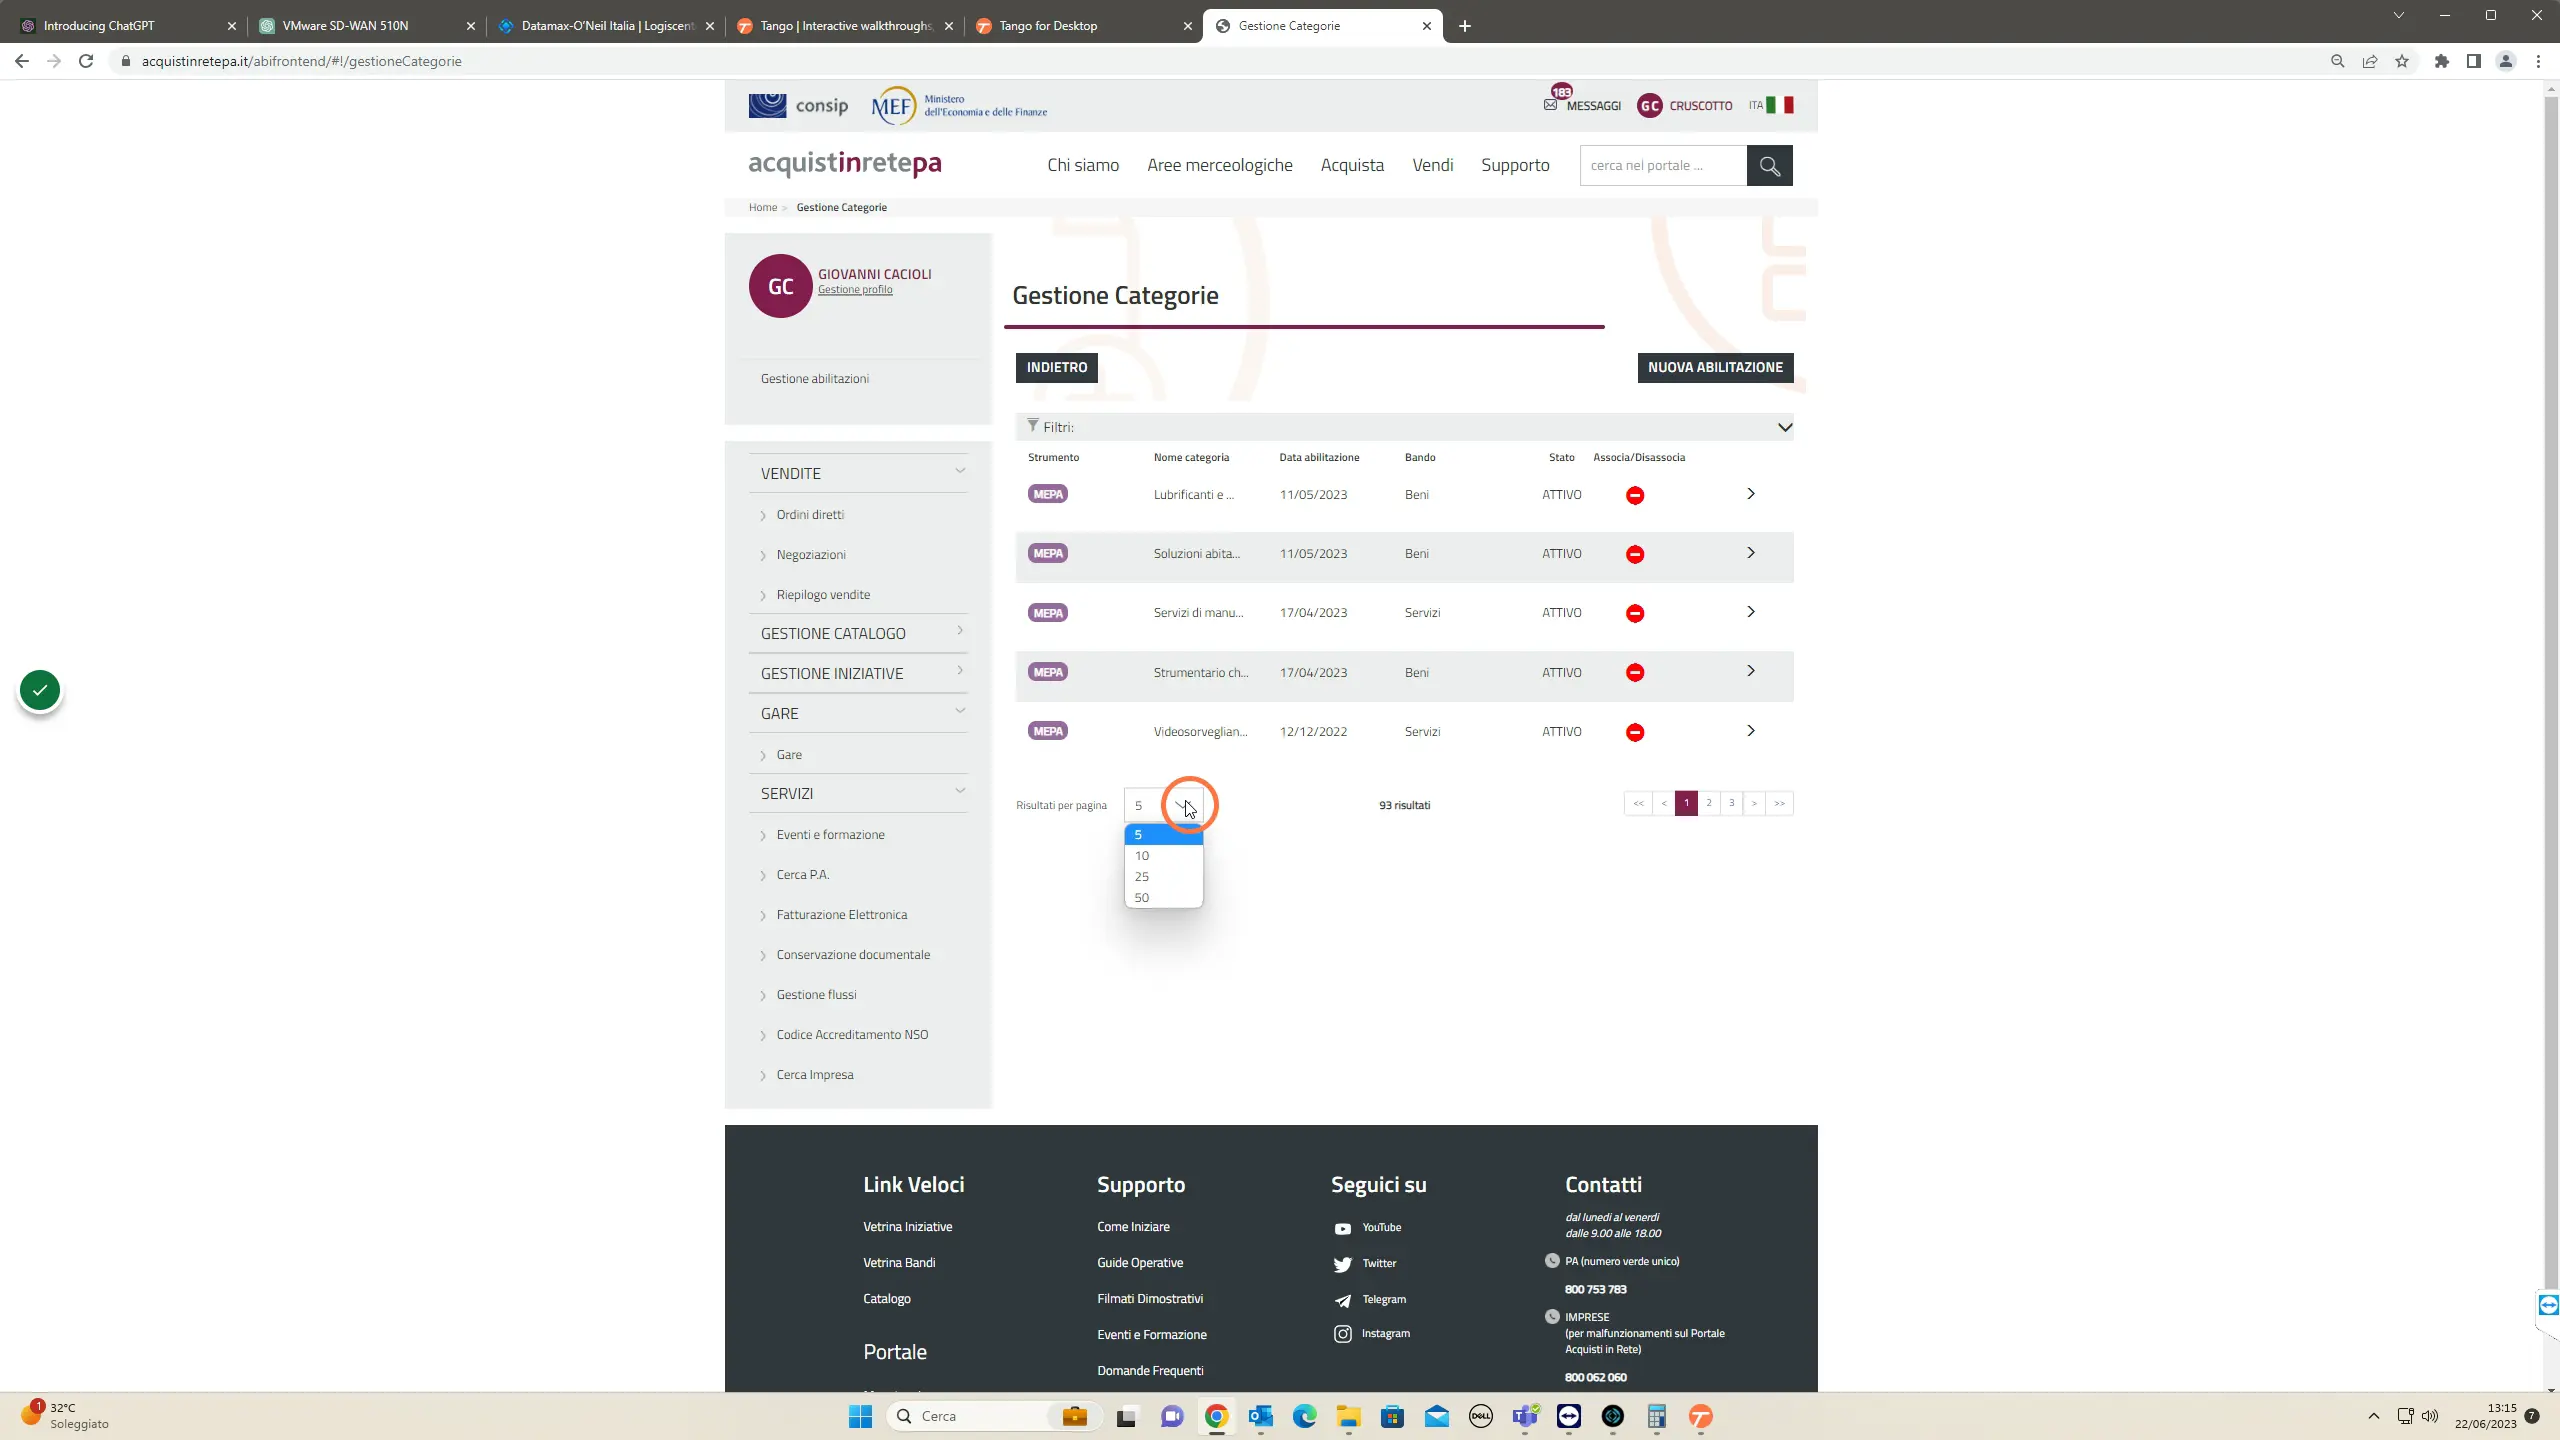The width and height of the screenshot is (2560, 1440).
Task: Click the INDIETRO button
Action: [x=1056, y=367]
